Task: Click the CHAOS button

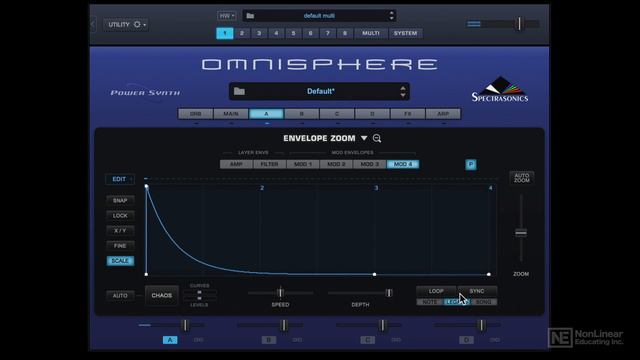Action: pos(162,296)
